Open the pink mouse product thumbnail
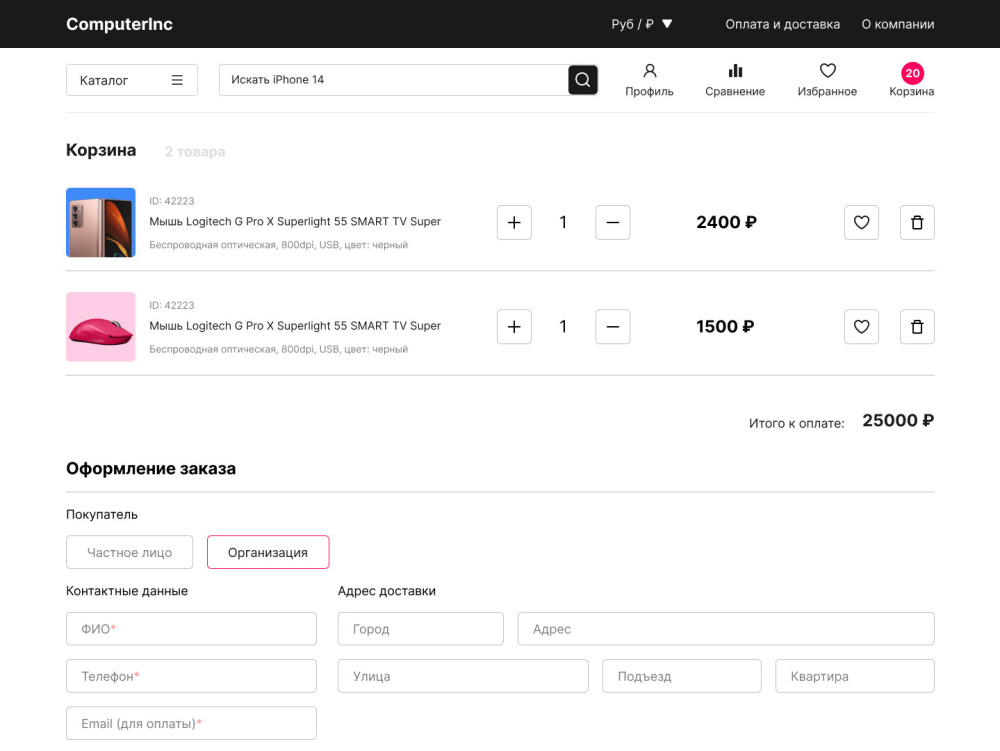The height and width of the screenshot is (751, 1000). [x=101, y=327]
